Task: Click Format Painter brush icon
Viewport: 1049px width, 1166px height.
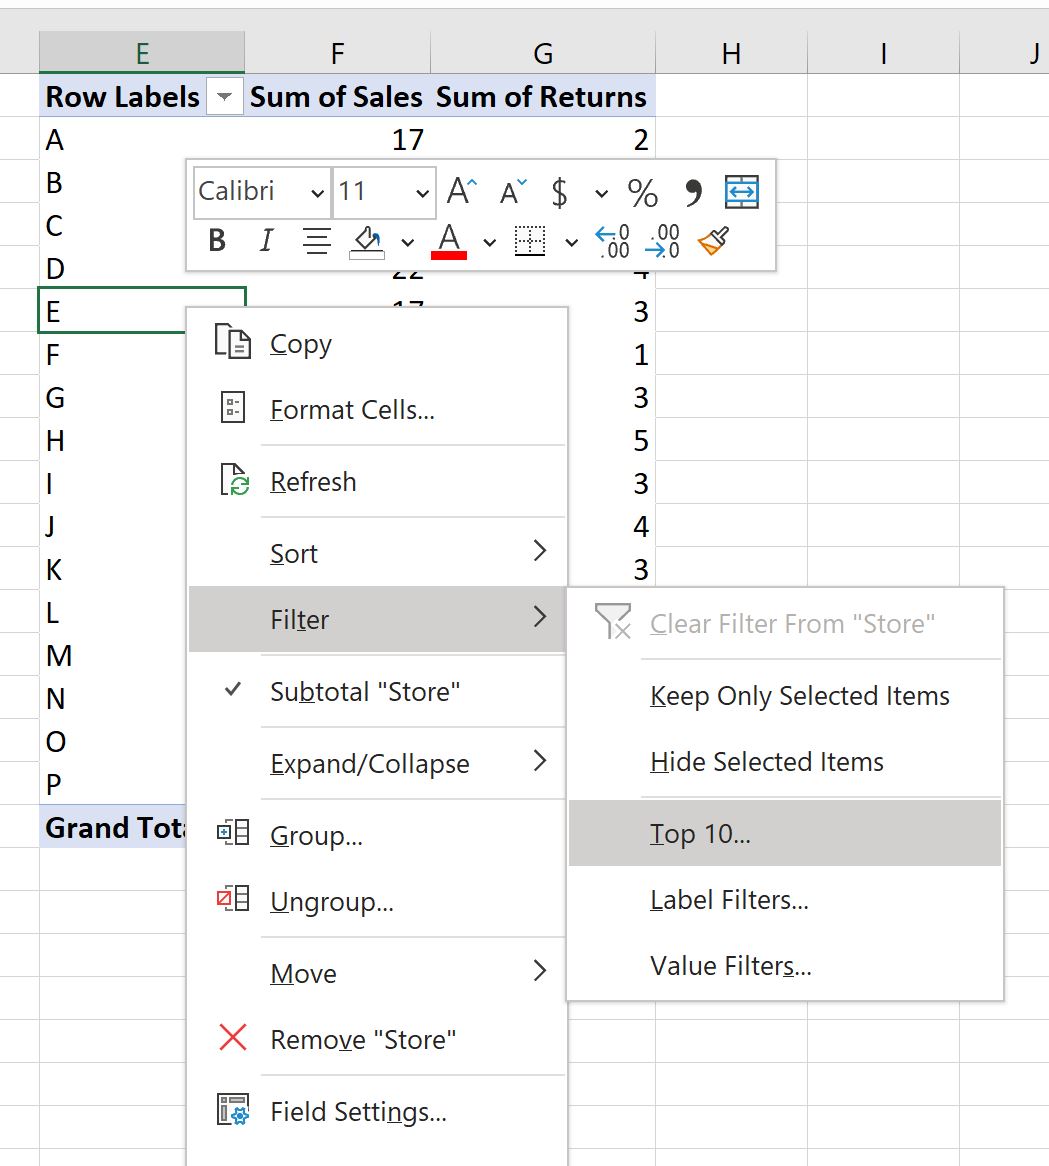Action: pos(713,241)
